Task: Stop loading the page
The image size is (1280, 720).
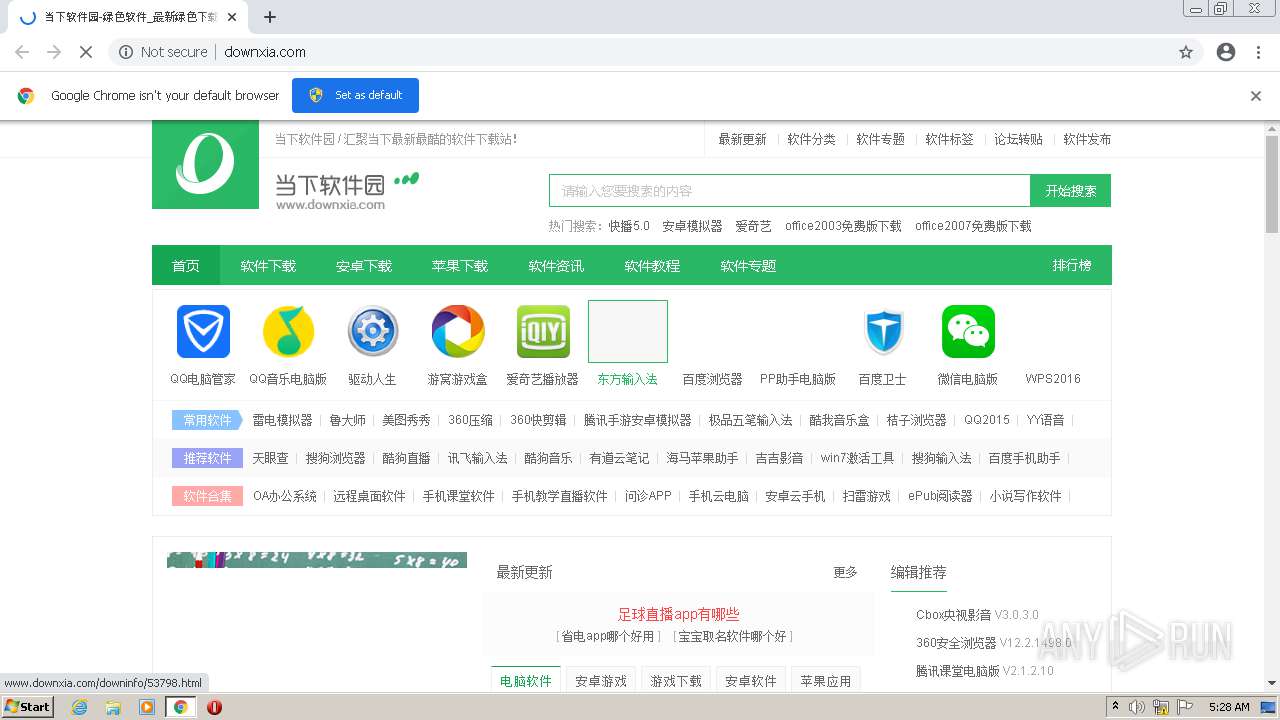Action: coord(85,52)
